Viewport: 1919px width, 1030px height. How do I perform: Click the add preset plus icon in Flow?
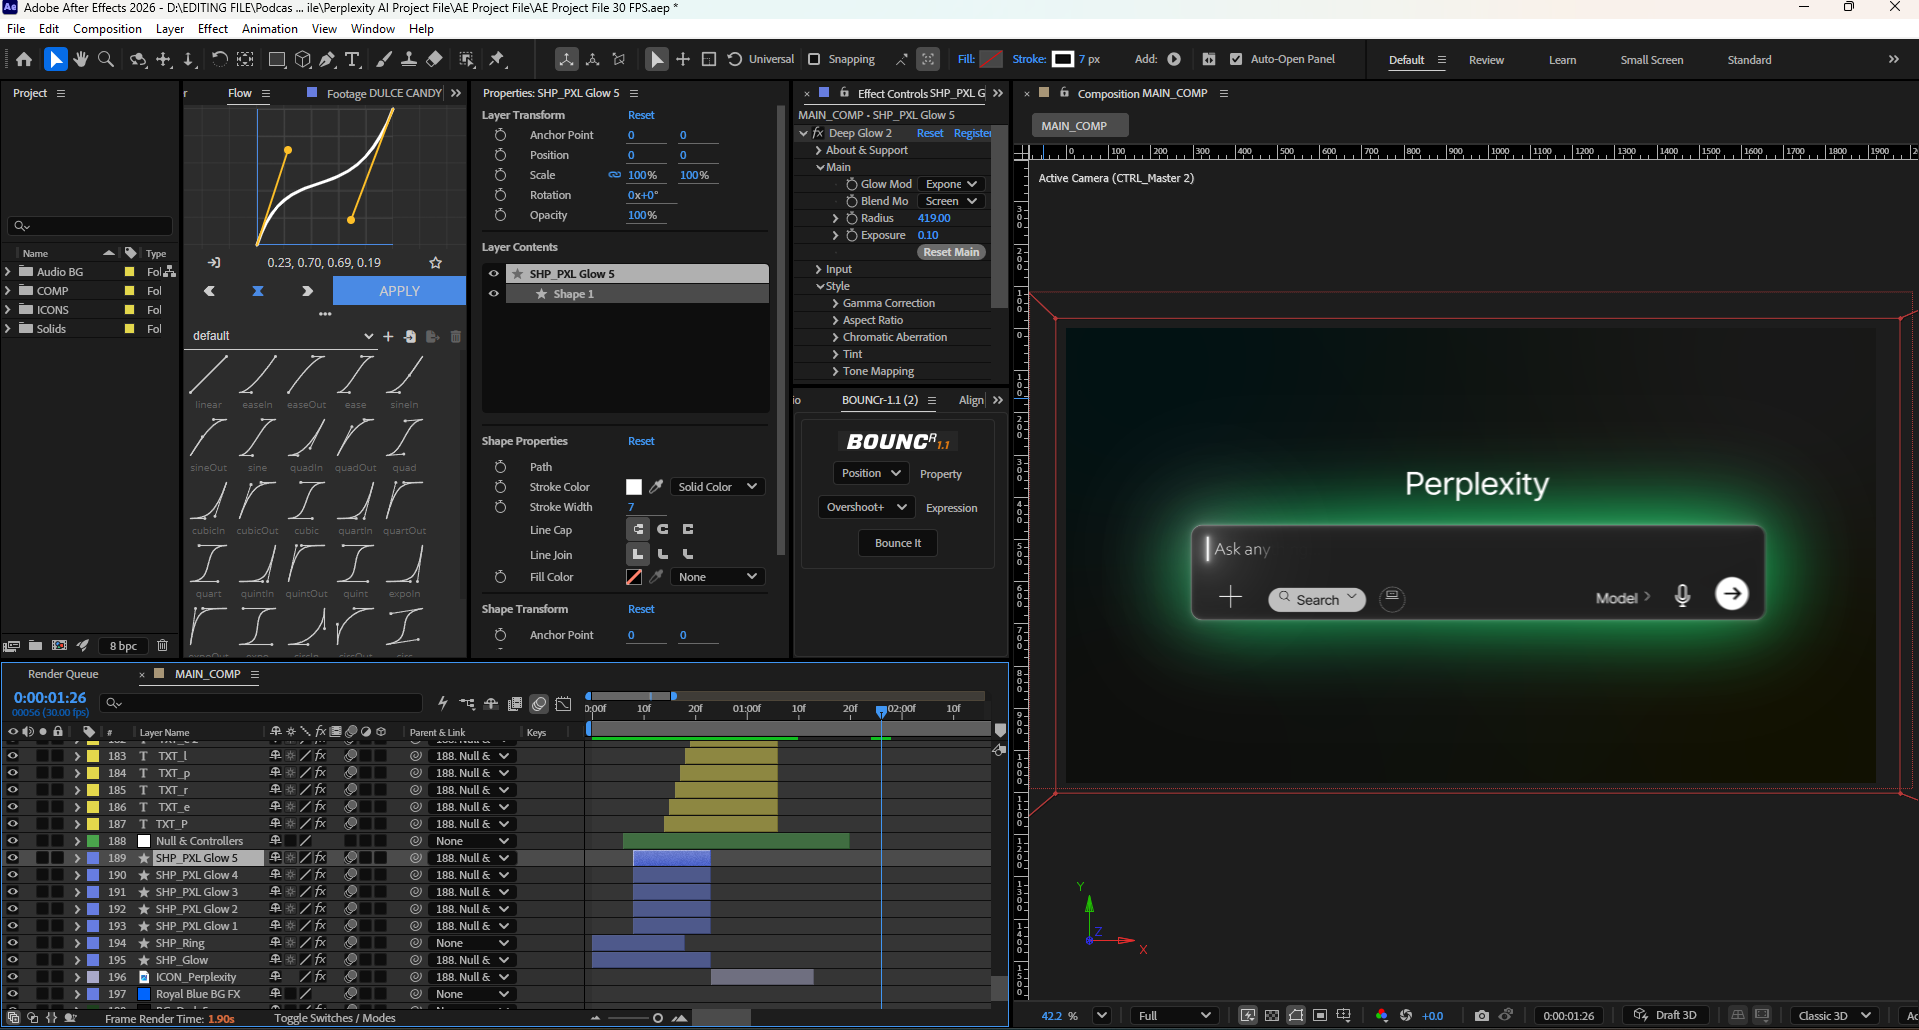(x=388, y=336)
